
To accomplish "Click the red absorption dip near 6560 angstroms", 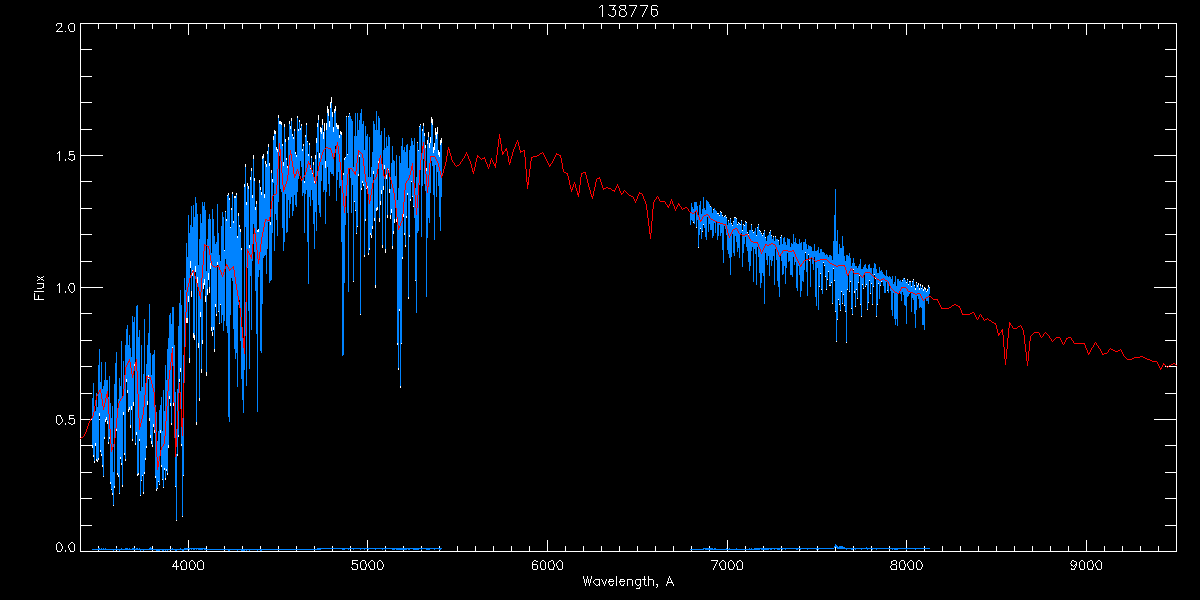I will coord(650,230).
